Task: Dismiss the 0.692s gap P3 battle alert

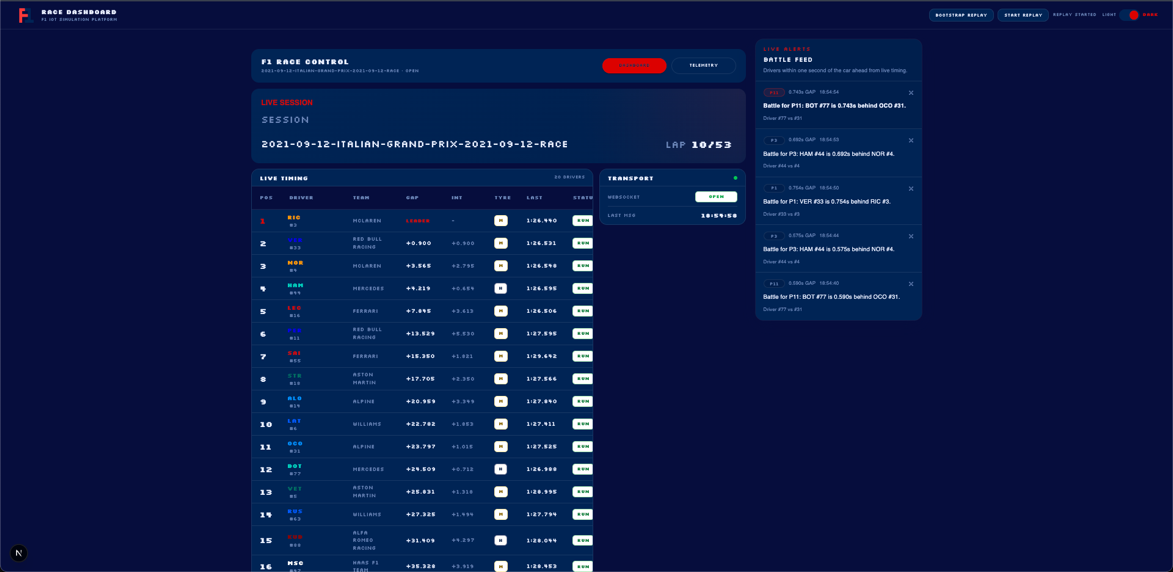Action: (910, 141)
